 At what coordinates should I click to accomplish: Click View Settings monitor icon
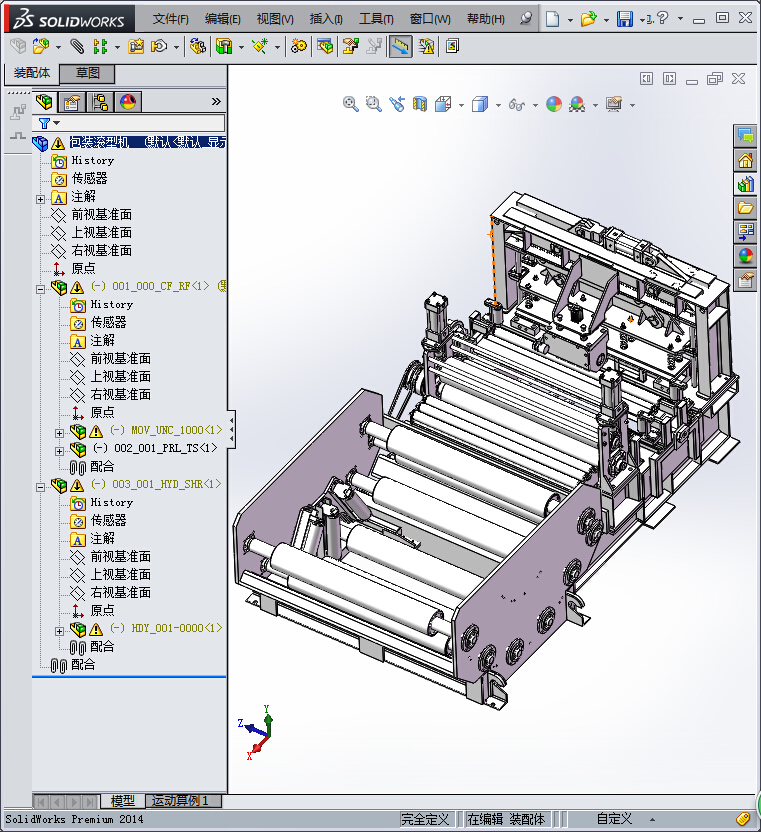tap(614, 104)
